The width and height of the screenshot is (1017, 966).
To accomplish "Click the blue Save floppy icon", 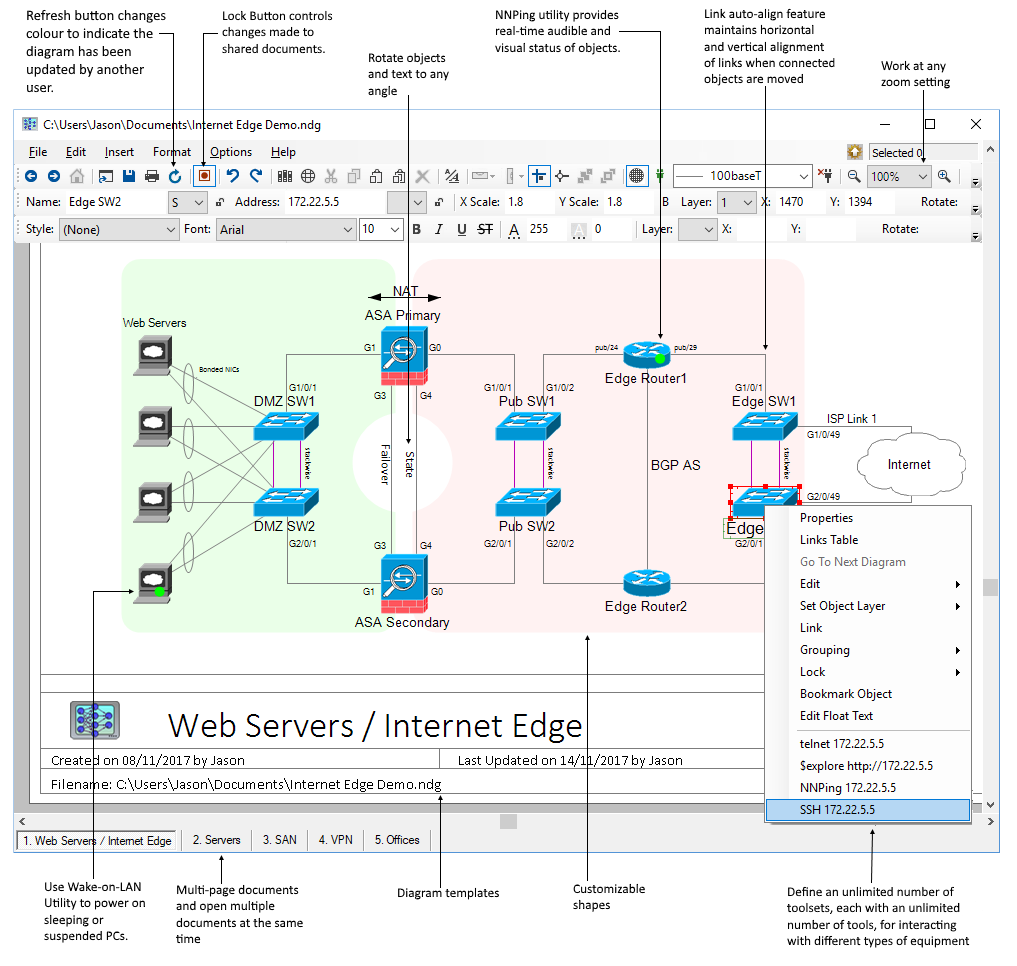I will pos(128,176).
